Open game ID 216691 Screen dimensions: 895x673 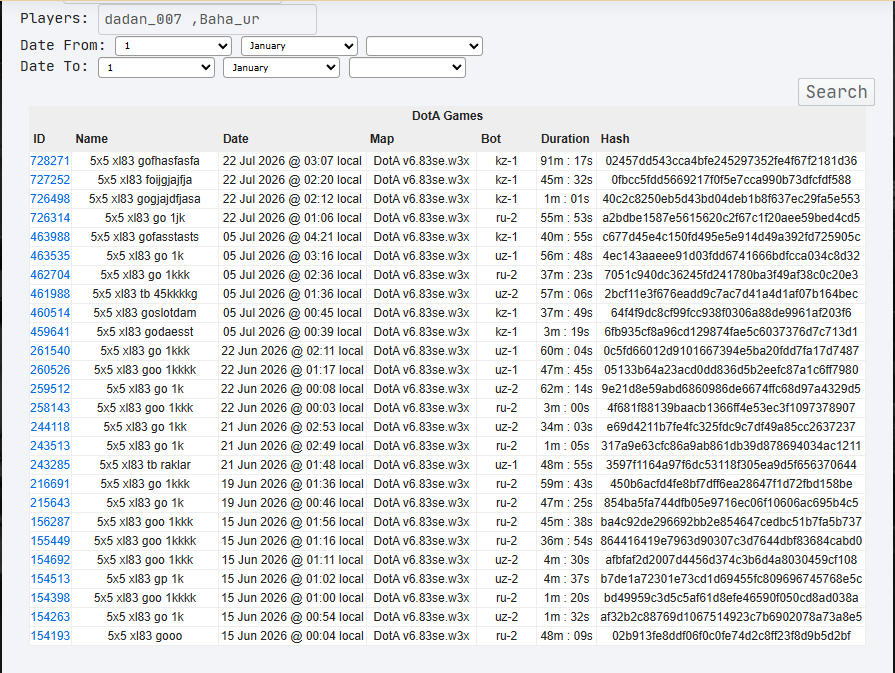(x=50, y=484)
